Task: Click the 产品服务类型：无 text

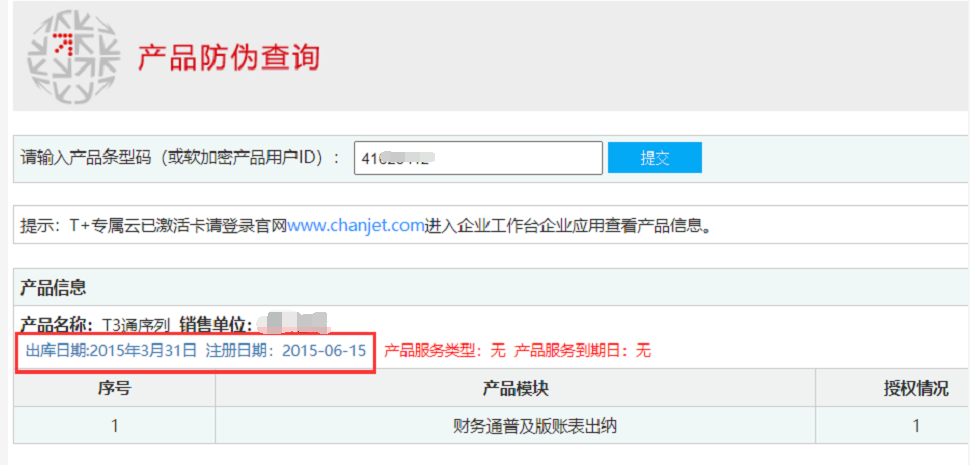Action: [445, 351]
